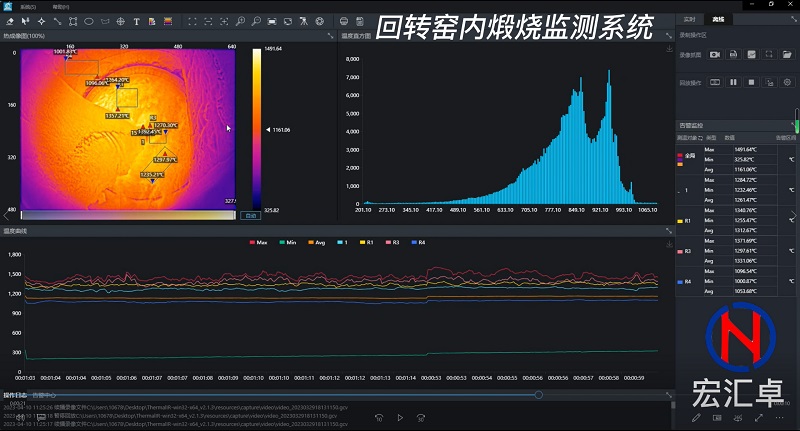Click the capture frame icon in the recording row
Image resolution: width=800 pixels, height=431 pixels.
click(x=769, y=55)
